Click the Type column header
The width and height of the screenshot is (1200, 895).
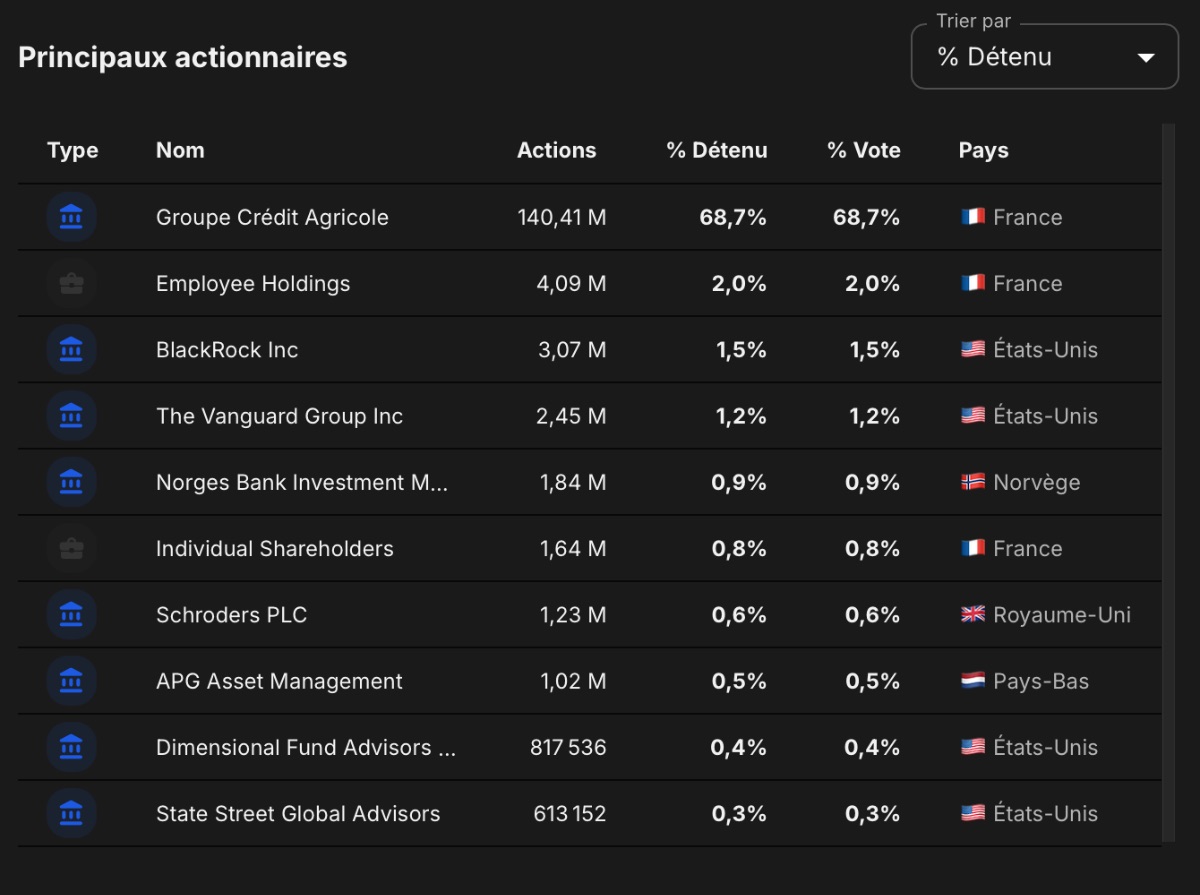[73, 150]
